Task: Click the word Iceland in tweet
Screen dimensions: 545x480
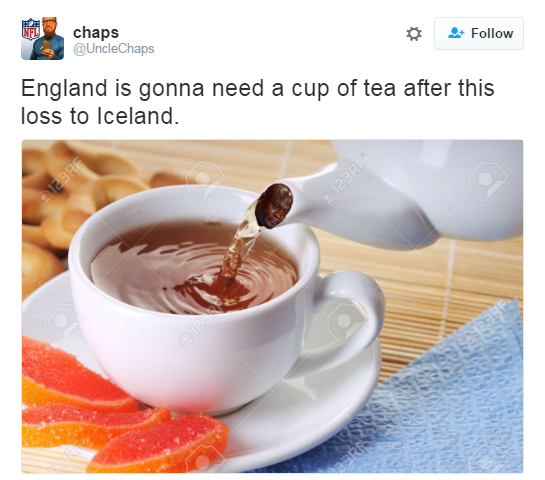Action: coord(135,116)
